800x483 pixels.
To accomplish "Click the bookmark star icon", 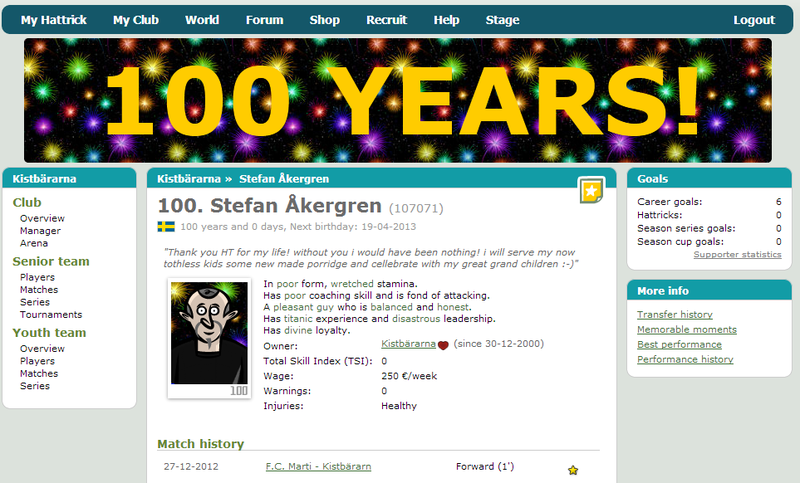I will (591, 190).
